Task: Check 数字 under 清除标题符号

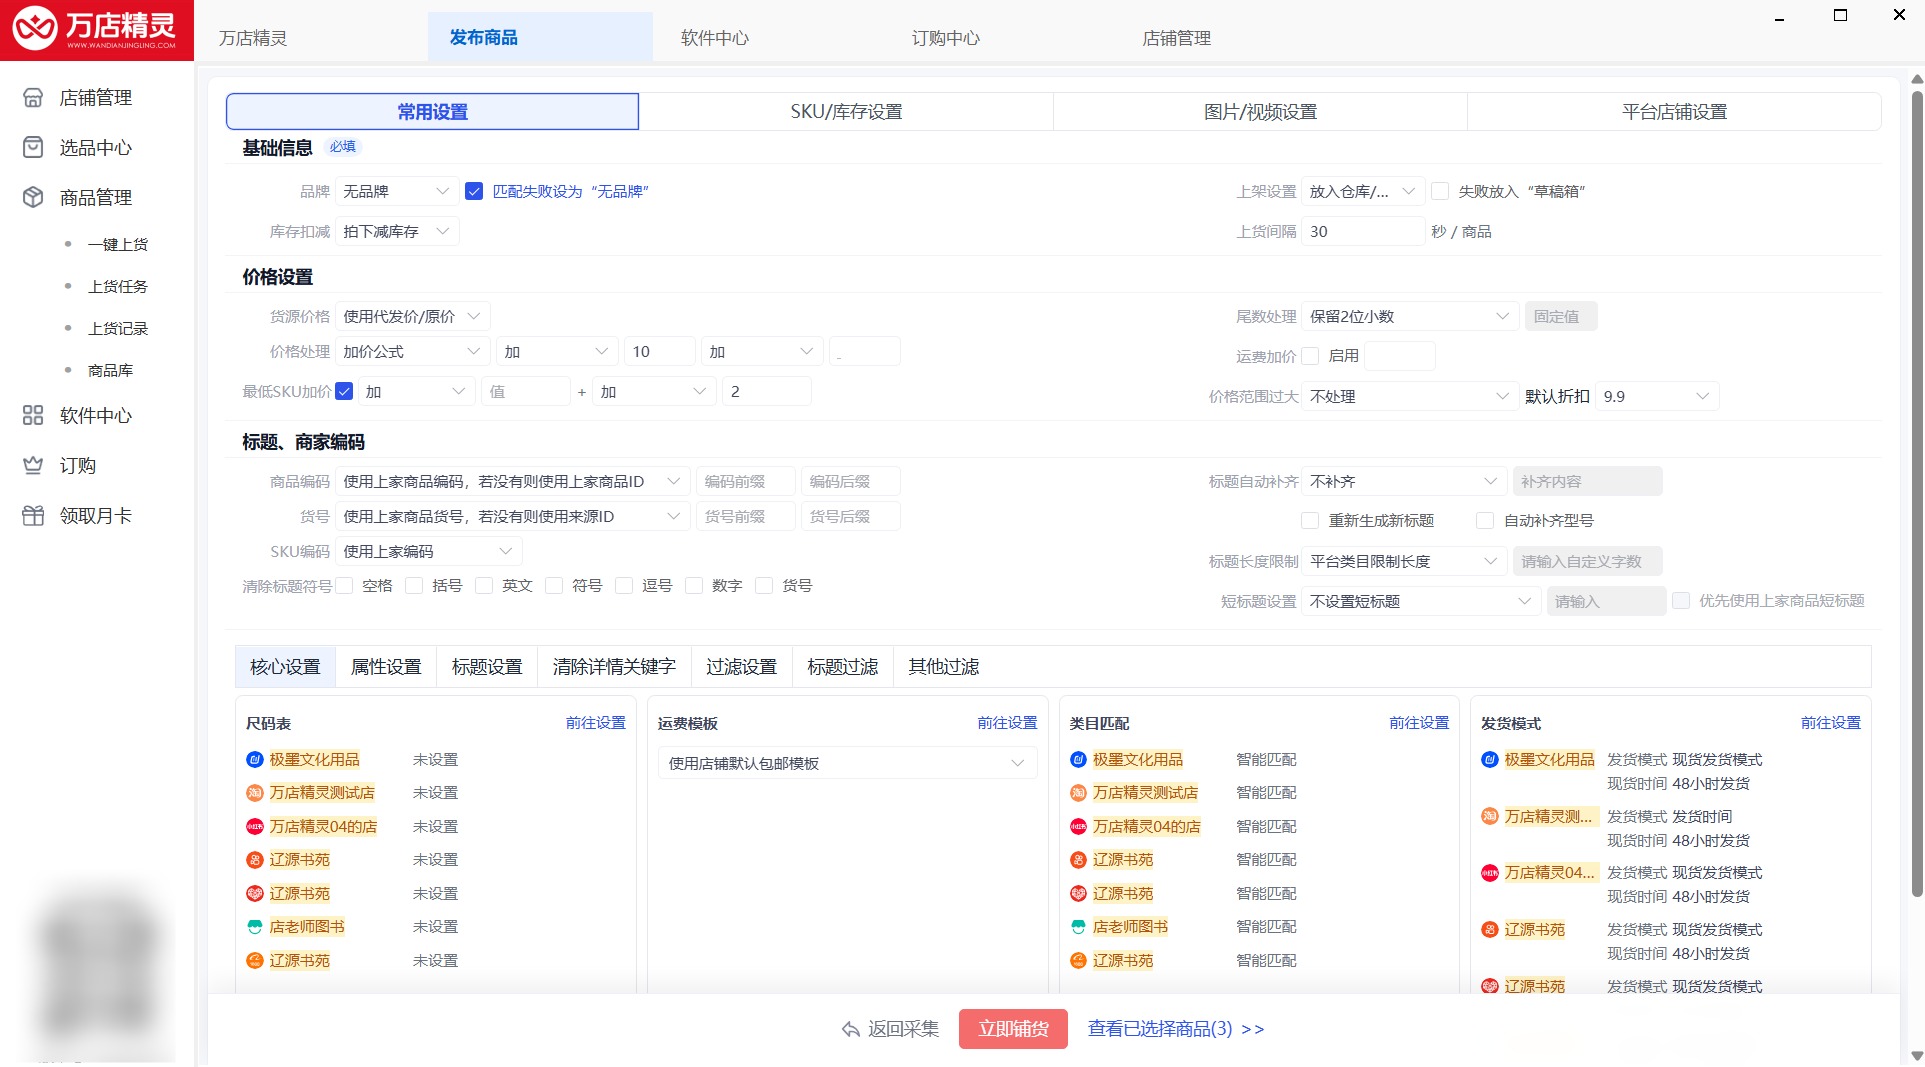Action: [694, 585]
